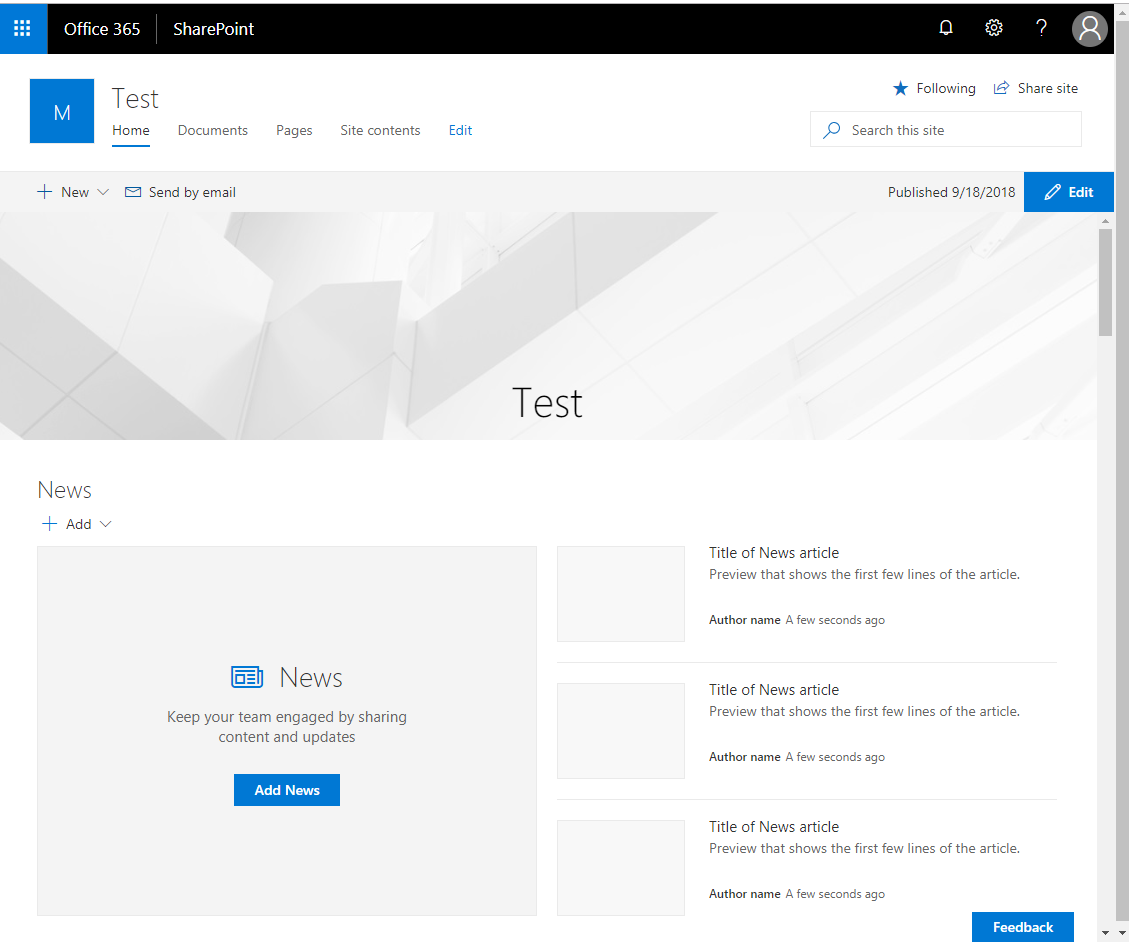Open the first Title of News article link
1129x942 pixels.
click(x=773, y=552)
